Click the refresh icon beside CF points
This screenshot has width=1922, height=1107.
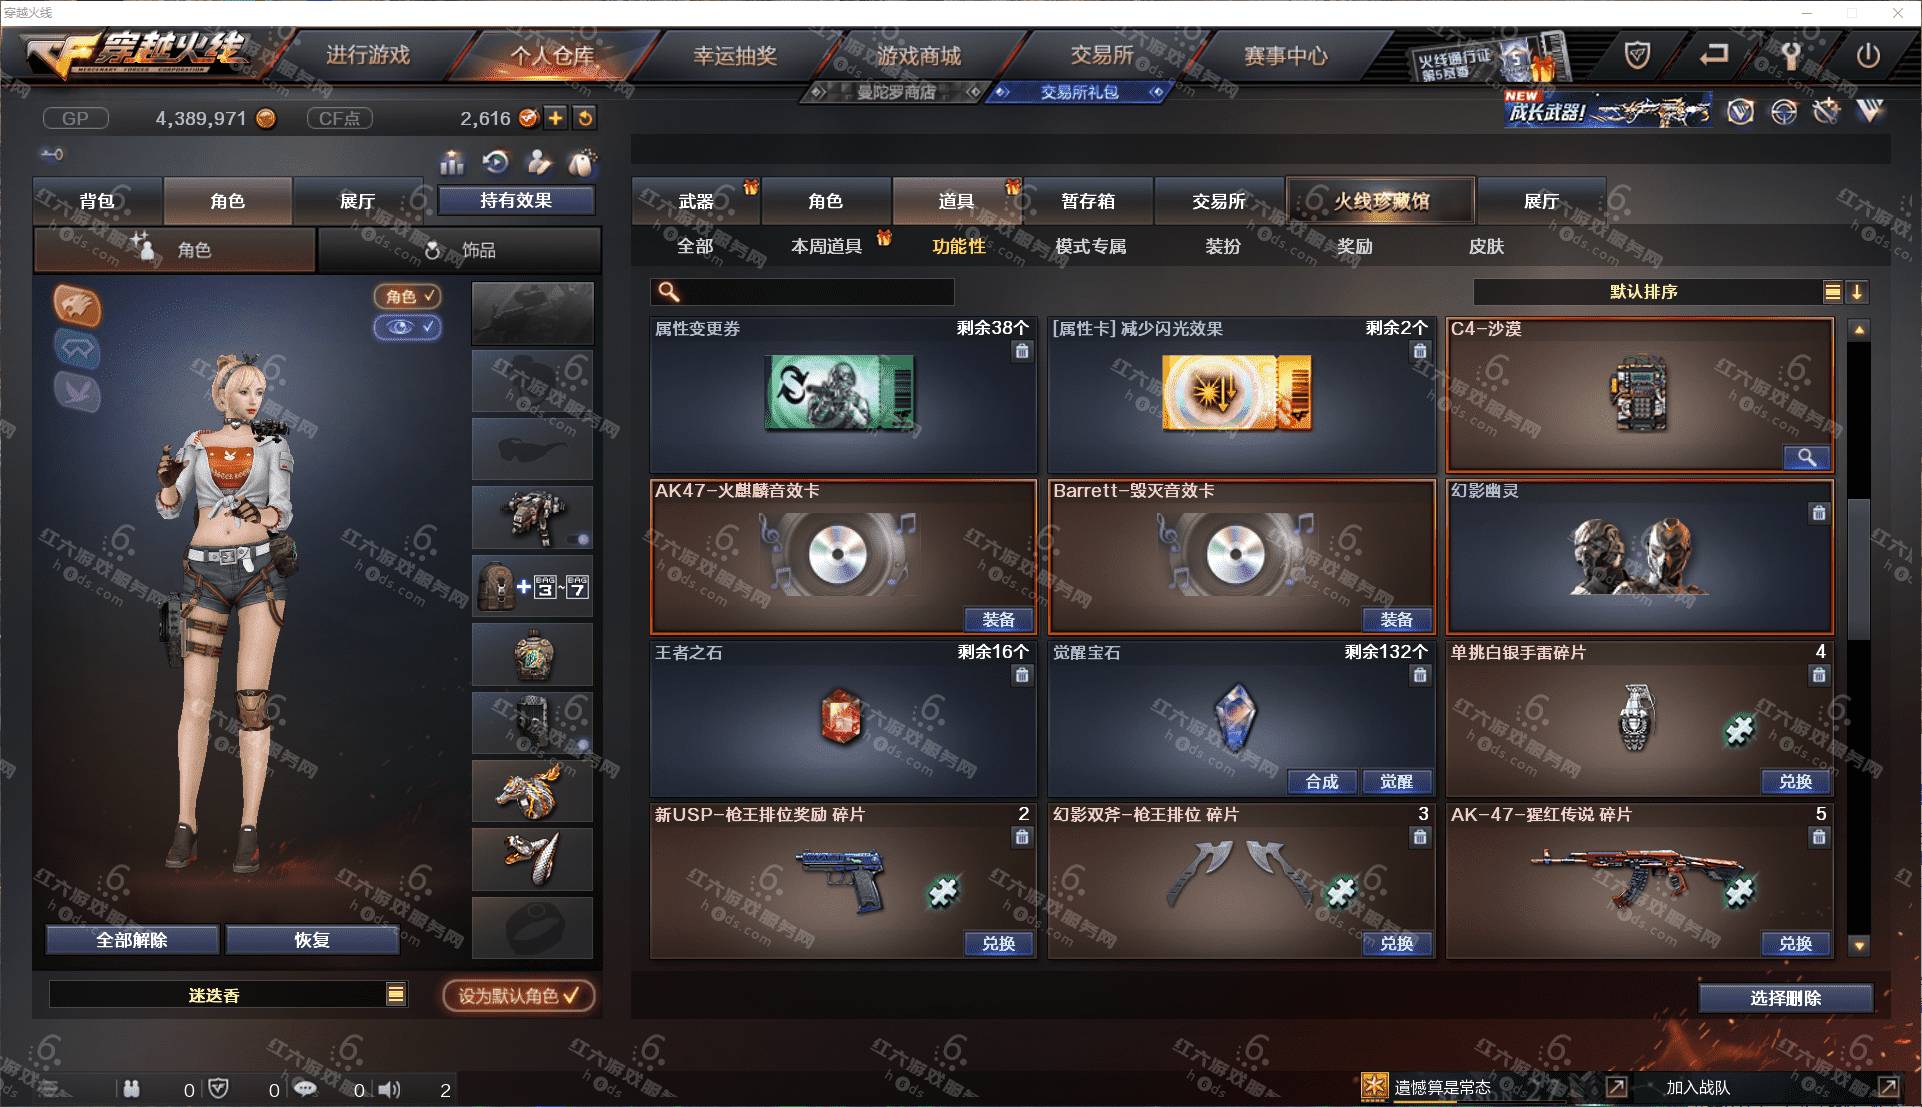click(585, 118)
